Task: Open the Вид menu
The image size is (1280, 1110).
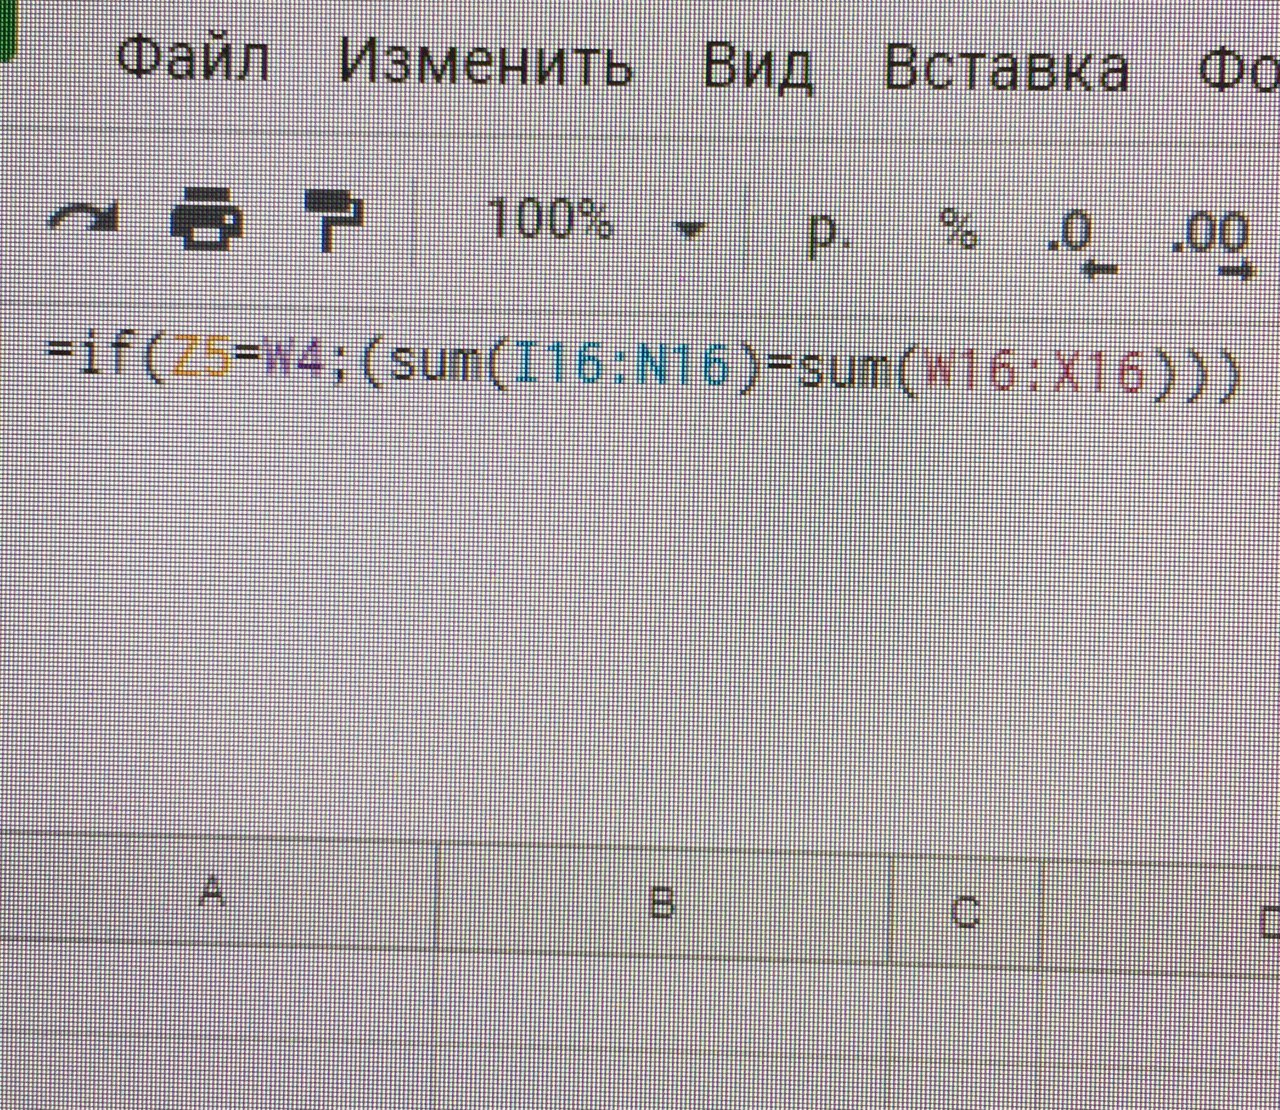Action: coord(758,68)
